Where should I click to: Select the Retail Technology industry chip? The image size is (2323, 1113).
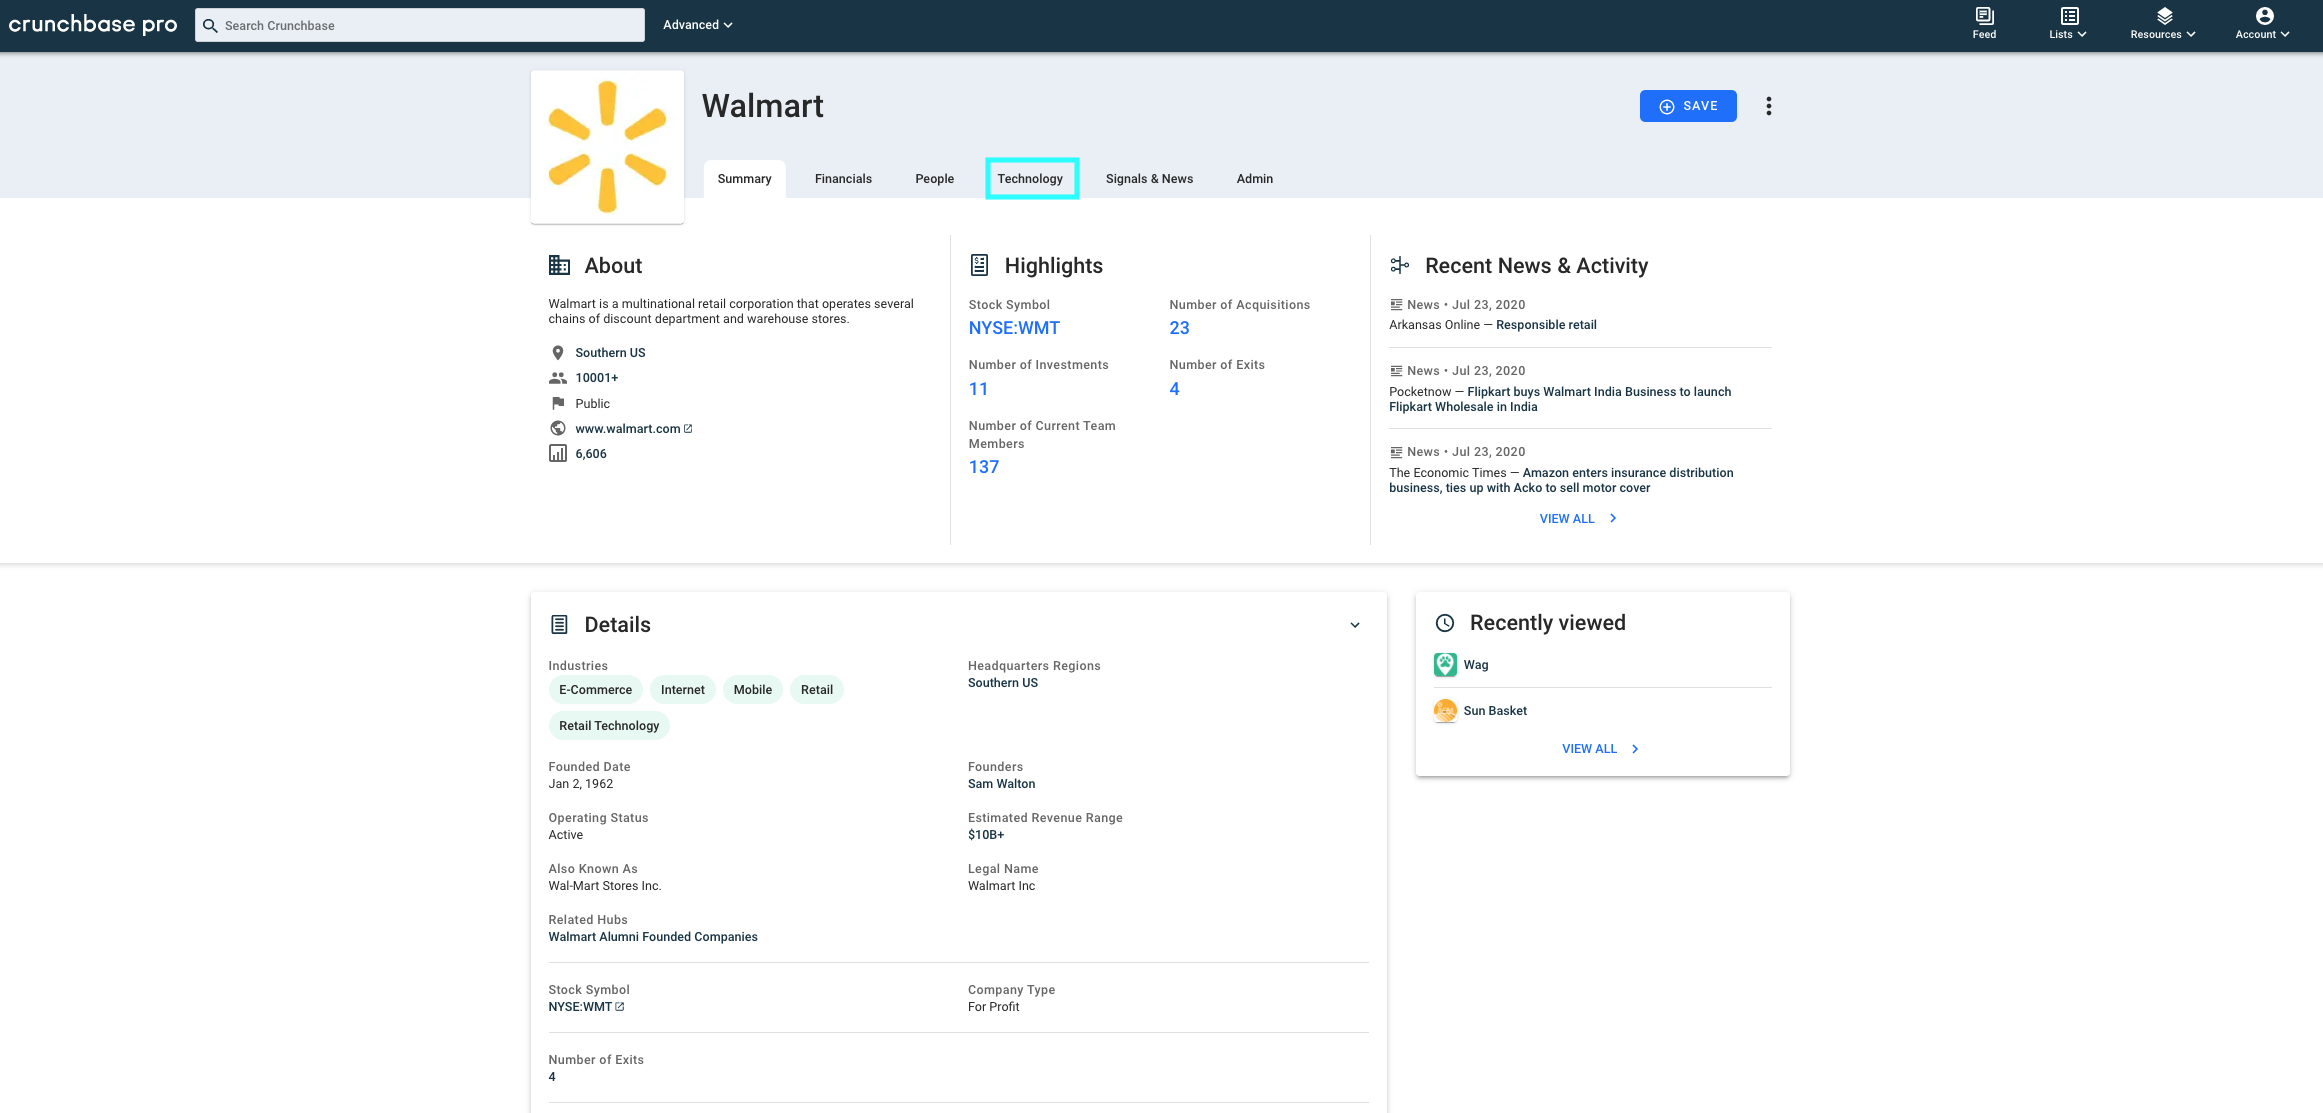[609, 726]
